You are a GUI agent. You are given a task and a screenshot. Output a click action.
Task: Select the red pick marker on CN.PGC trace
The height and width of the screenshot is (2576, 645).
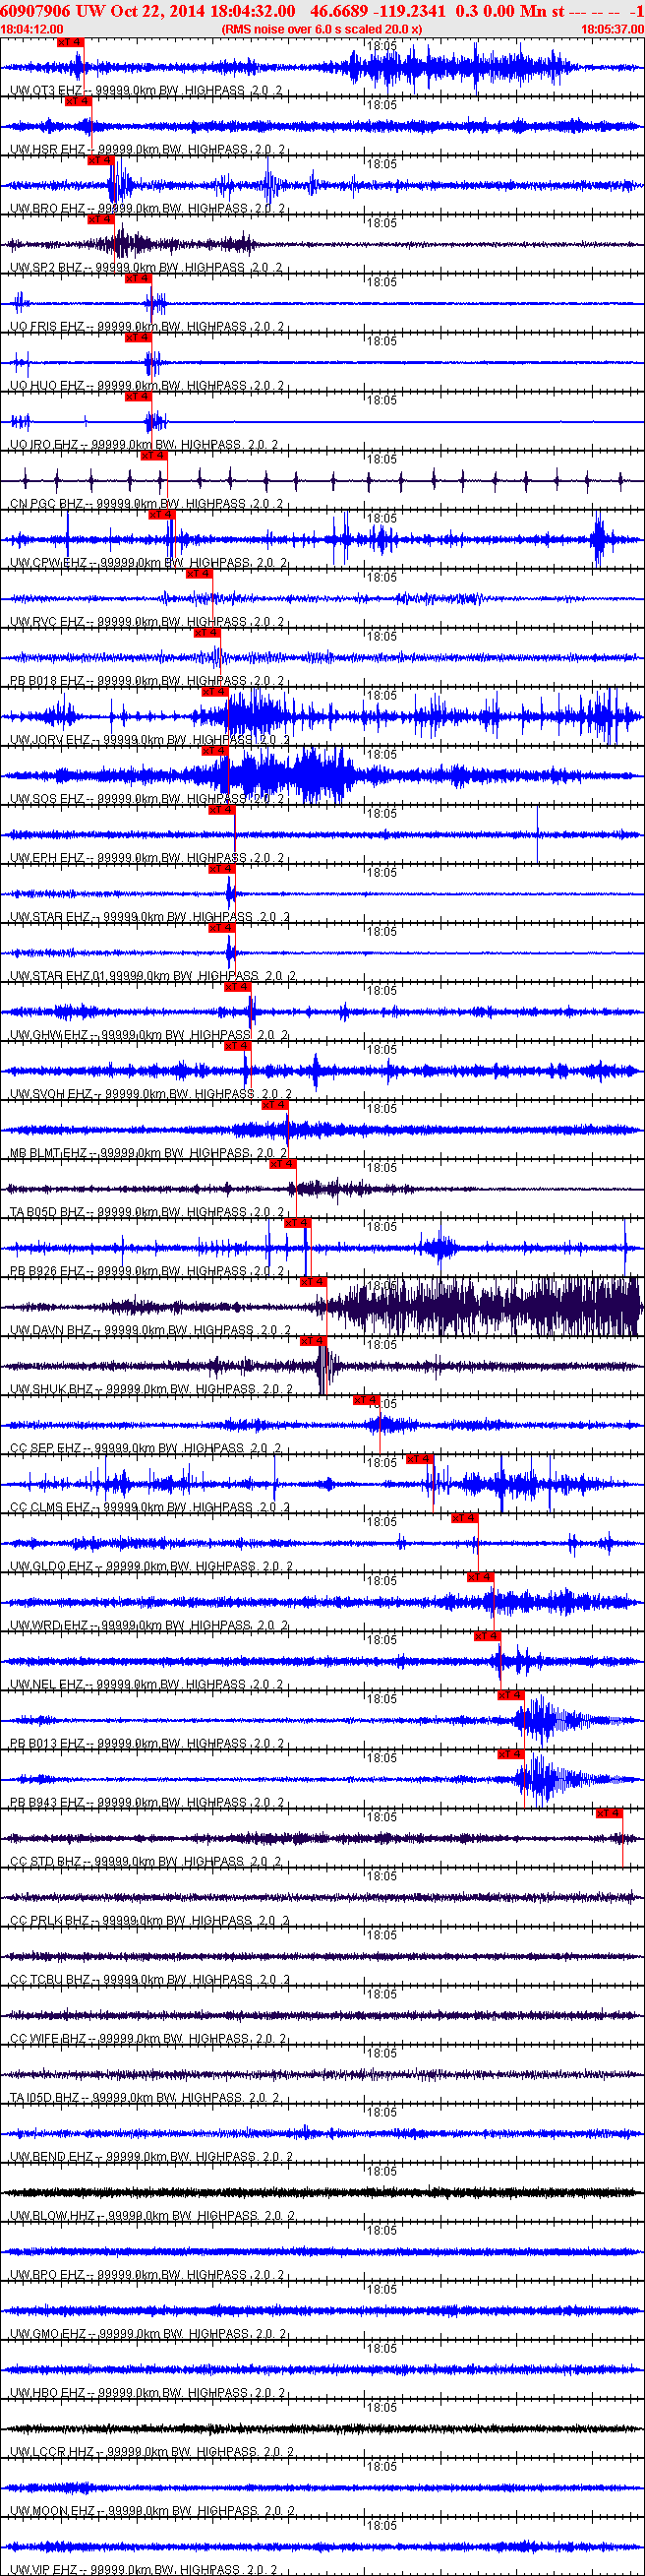tap(153, 456)
